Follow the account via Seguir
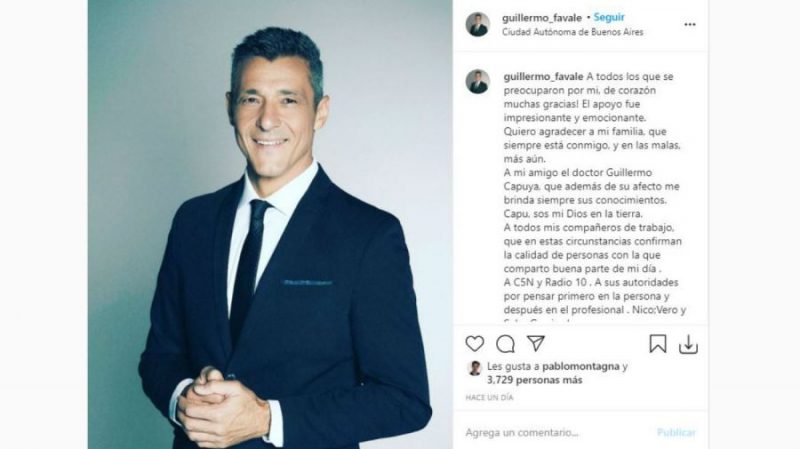The width and height of the screenshot is (800, 449). pos(609,17)
